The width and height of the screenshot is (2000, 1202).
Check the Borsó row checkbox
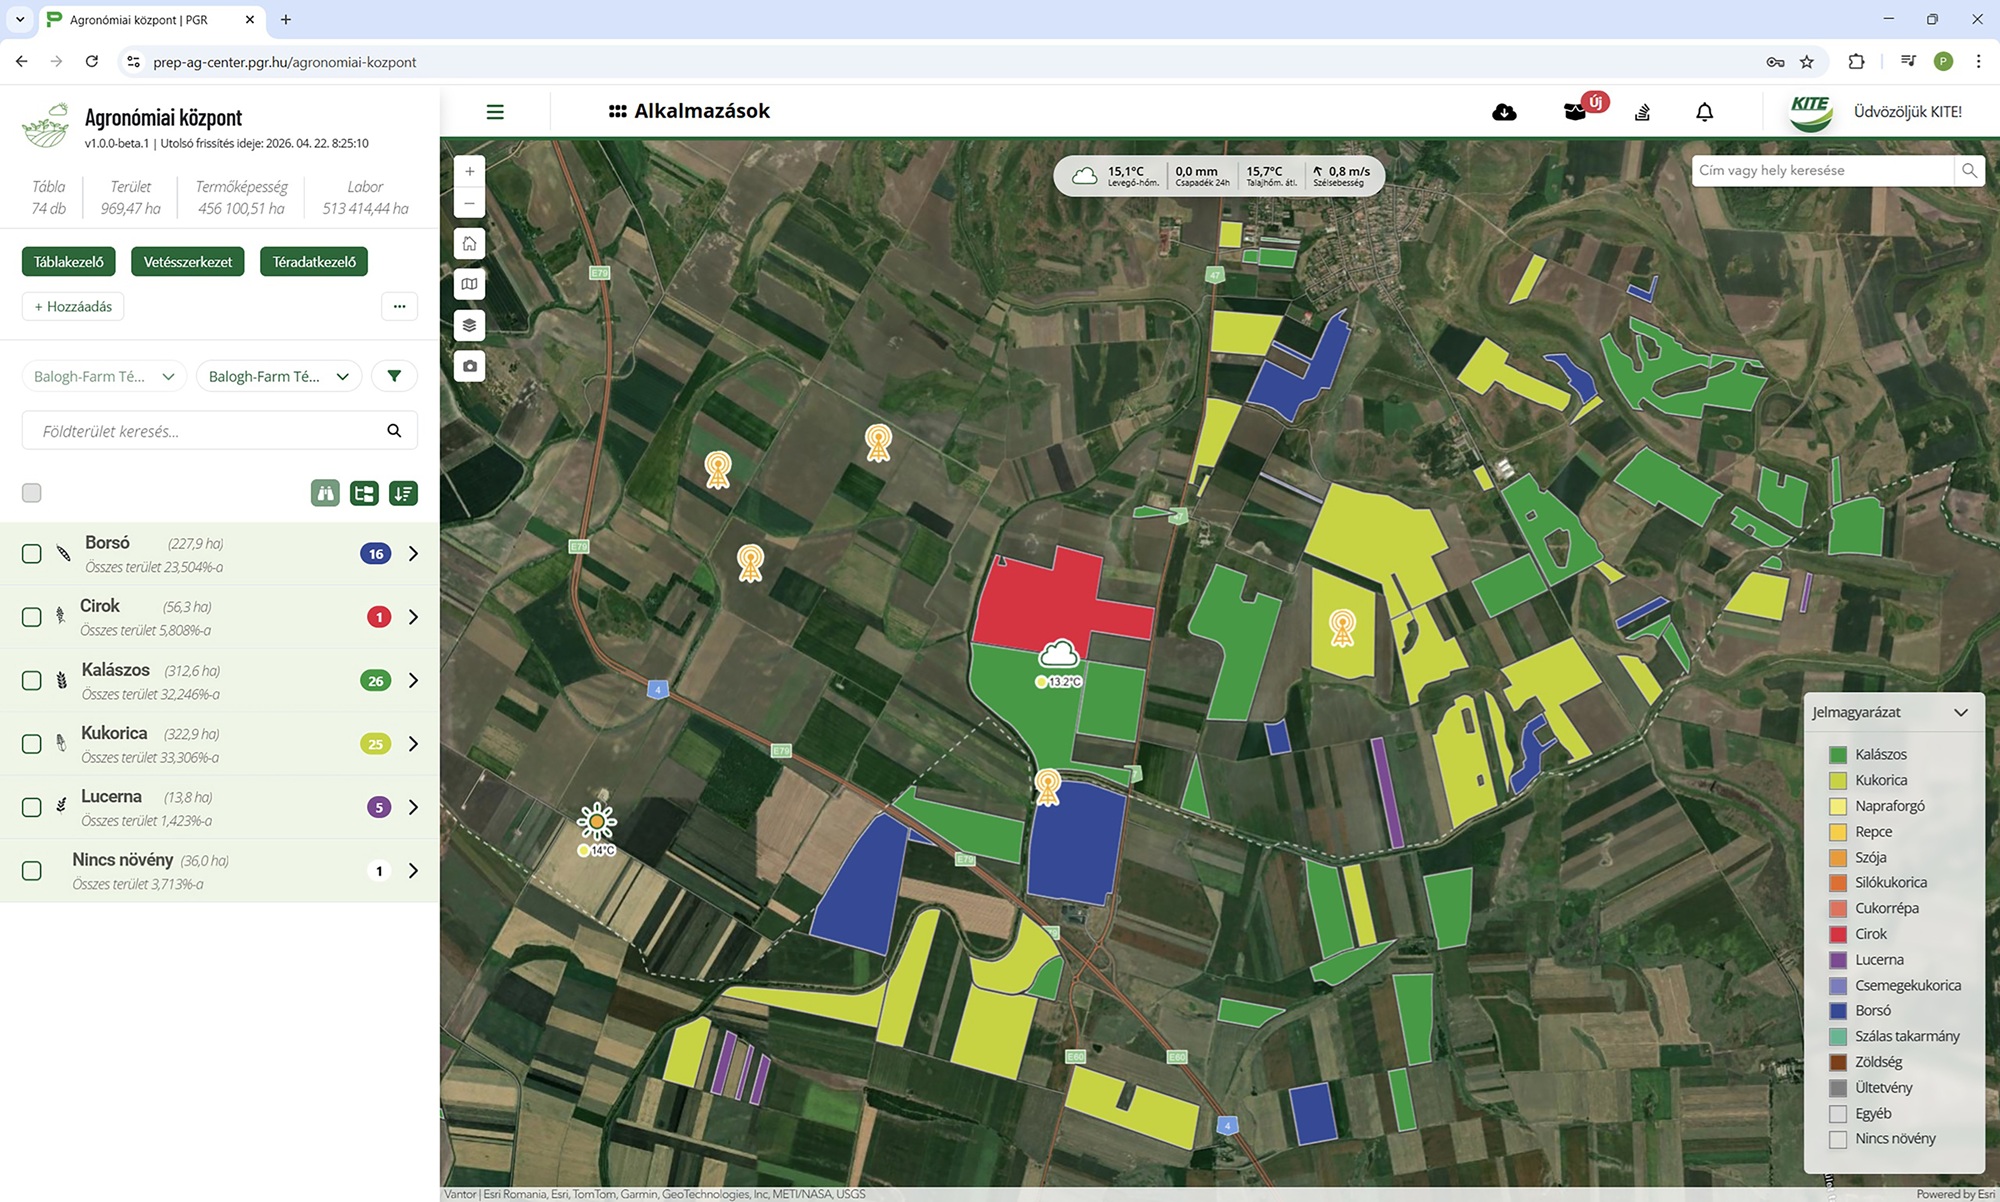32,554
